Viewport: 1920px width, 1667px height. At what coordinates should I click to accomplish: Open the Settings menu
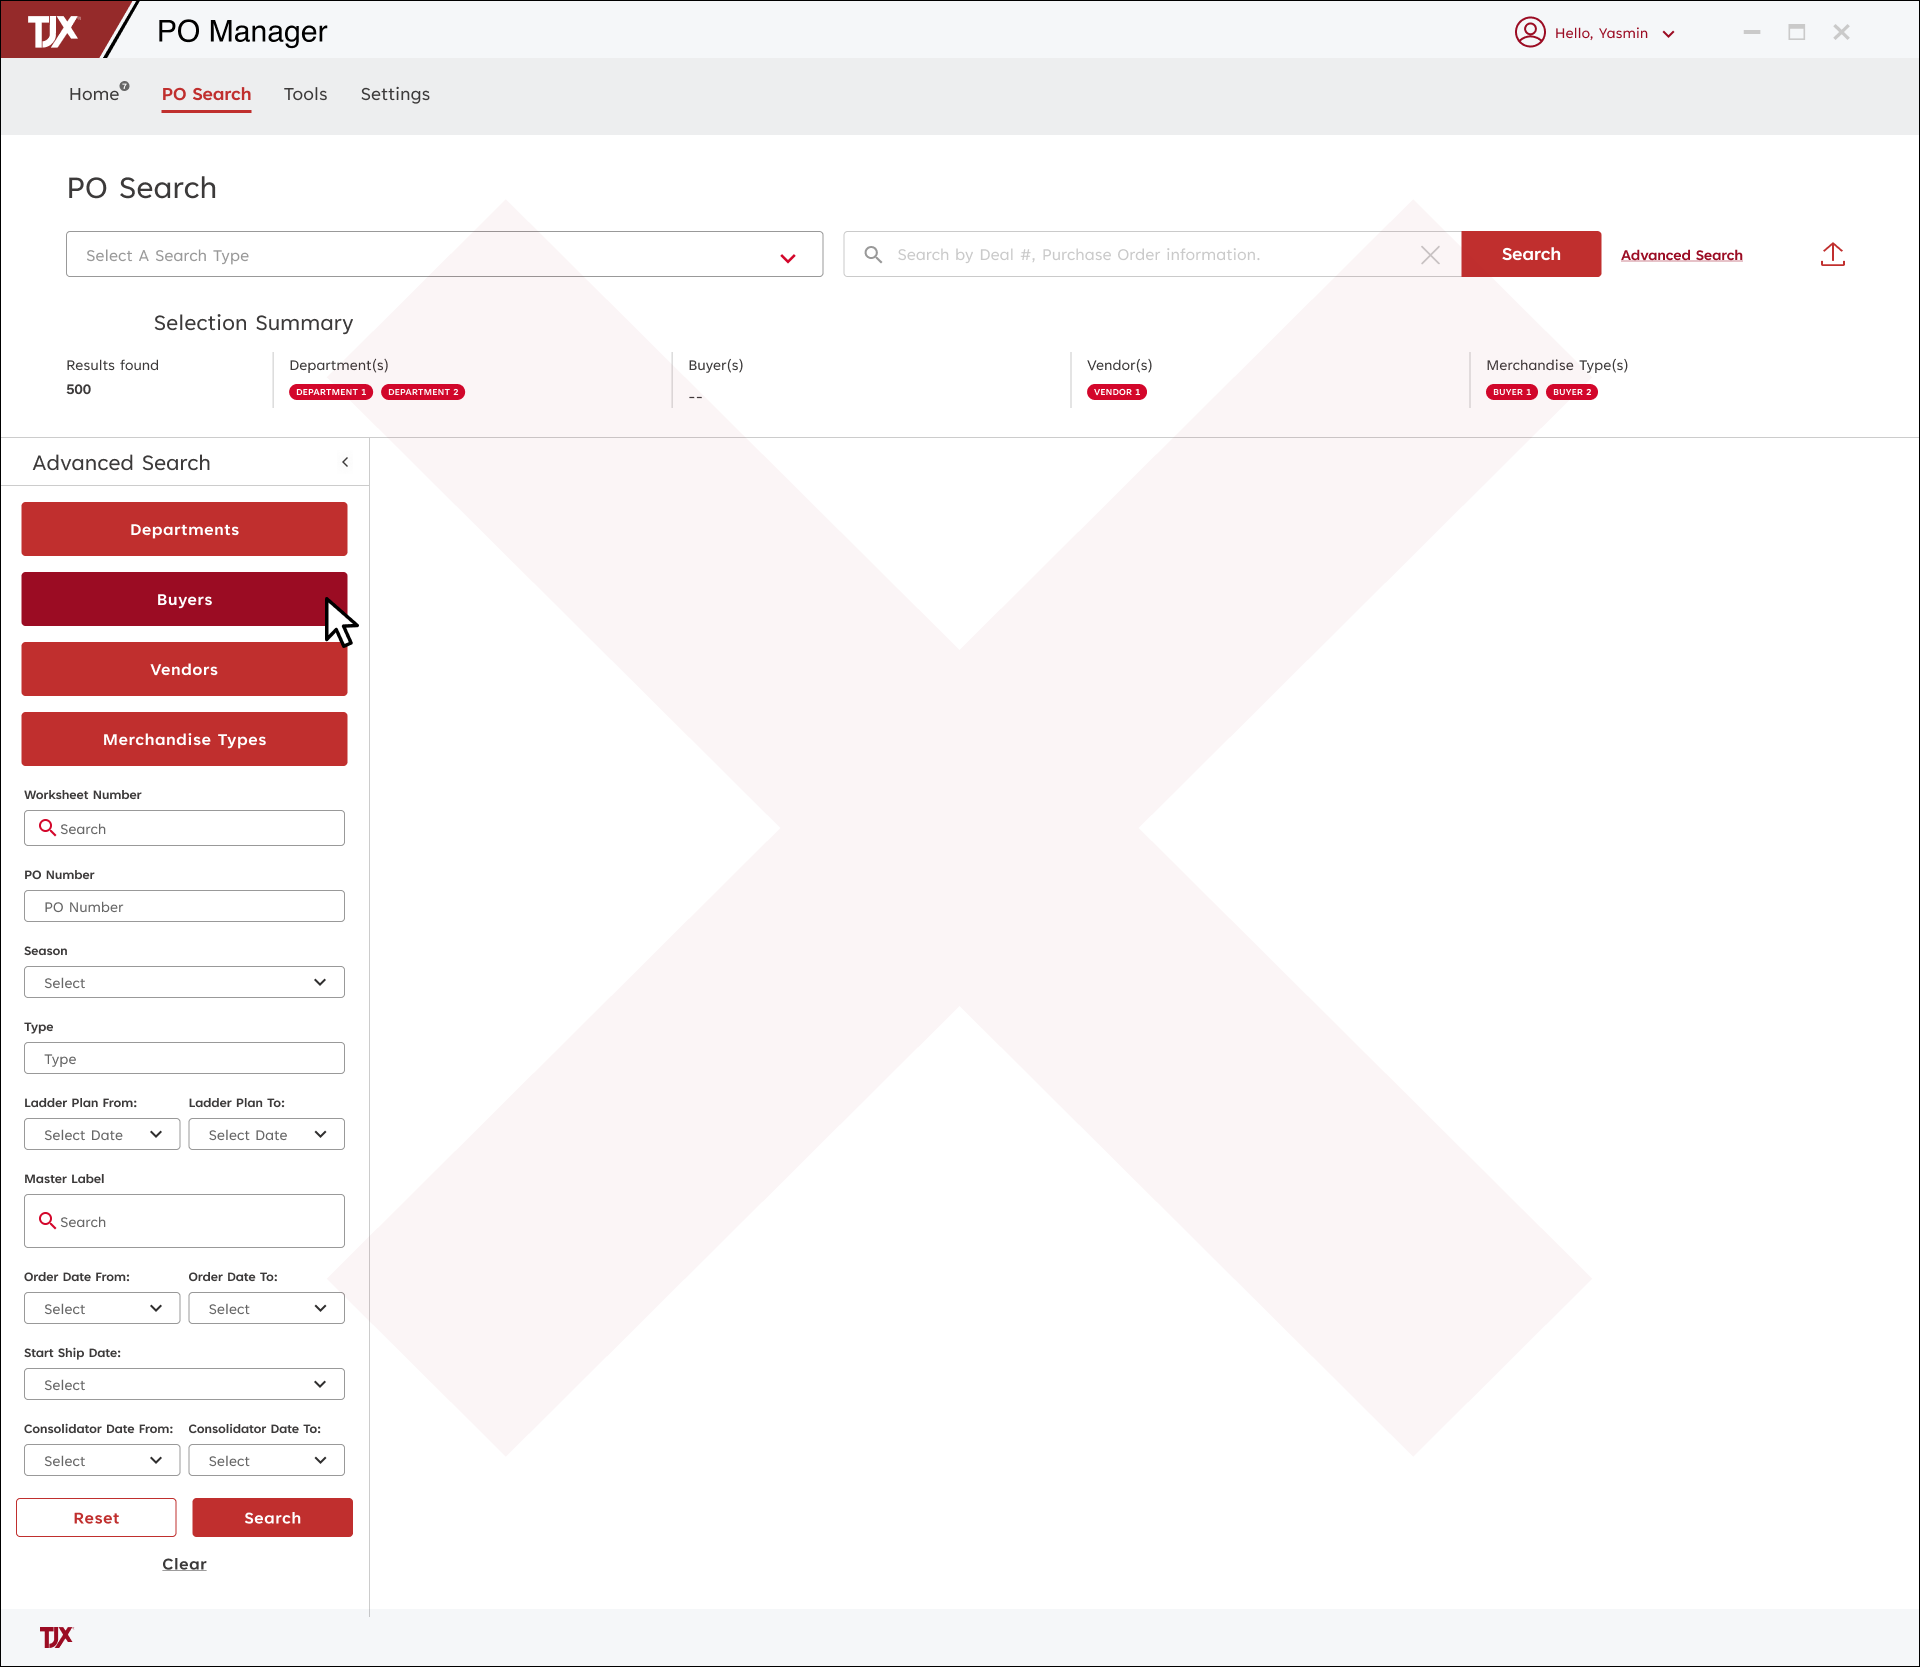pyautogui.click(x=395, y=94)
